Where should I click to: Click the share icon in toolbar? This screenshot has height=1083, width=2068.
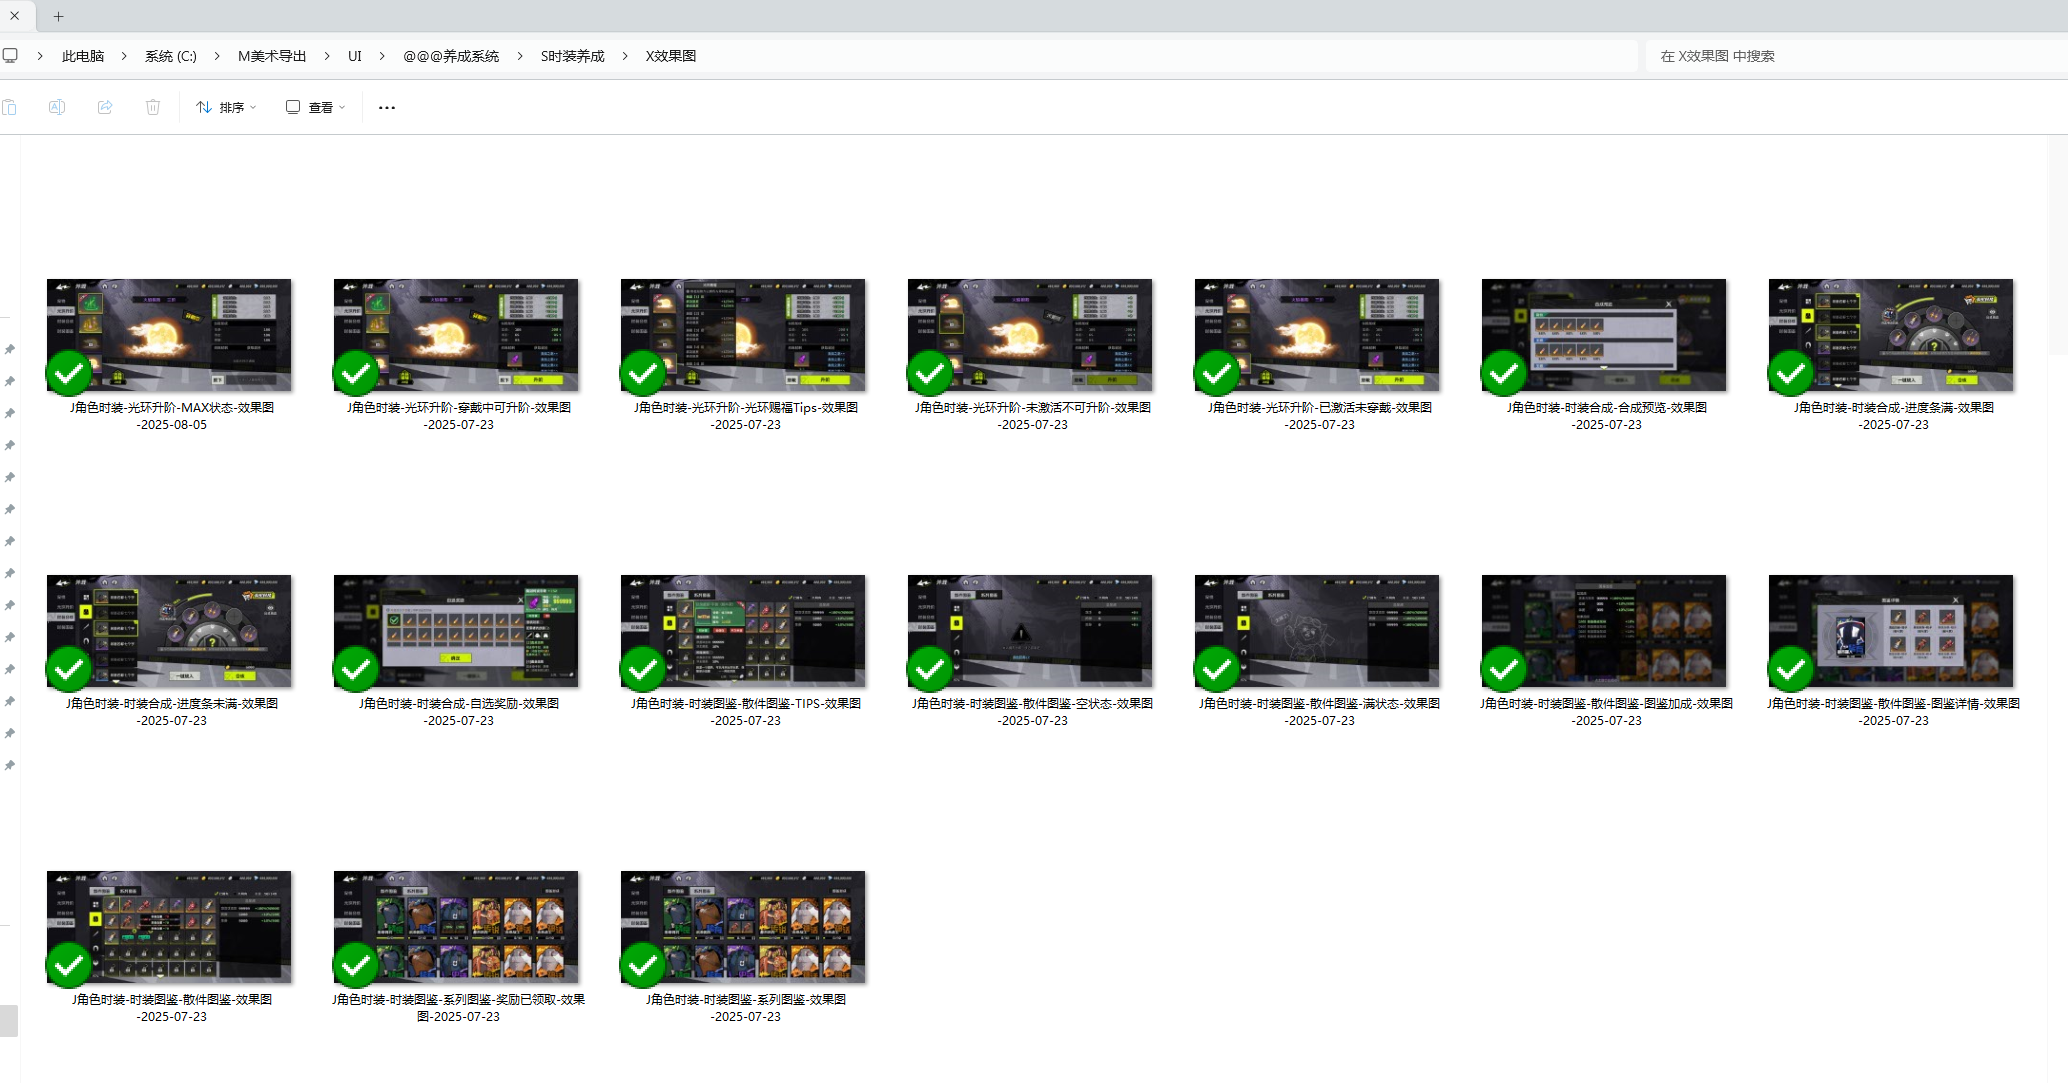[105, 107]
